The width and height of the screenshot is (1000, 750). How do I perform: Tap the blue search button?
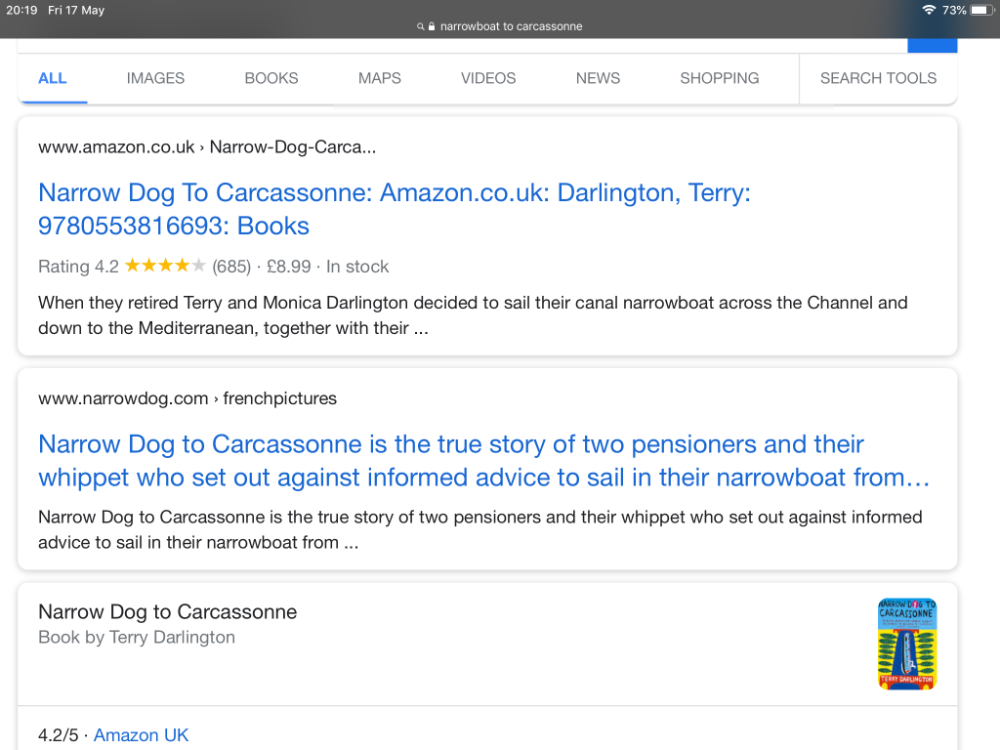(x=932, y=45)
